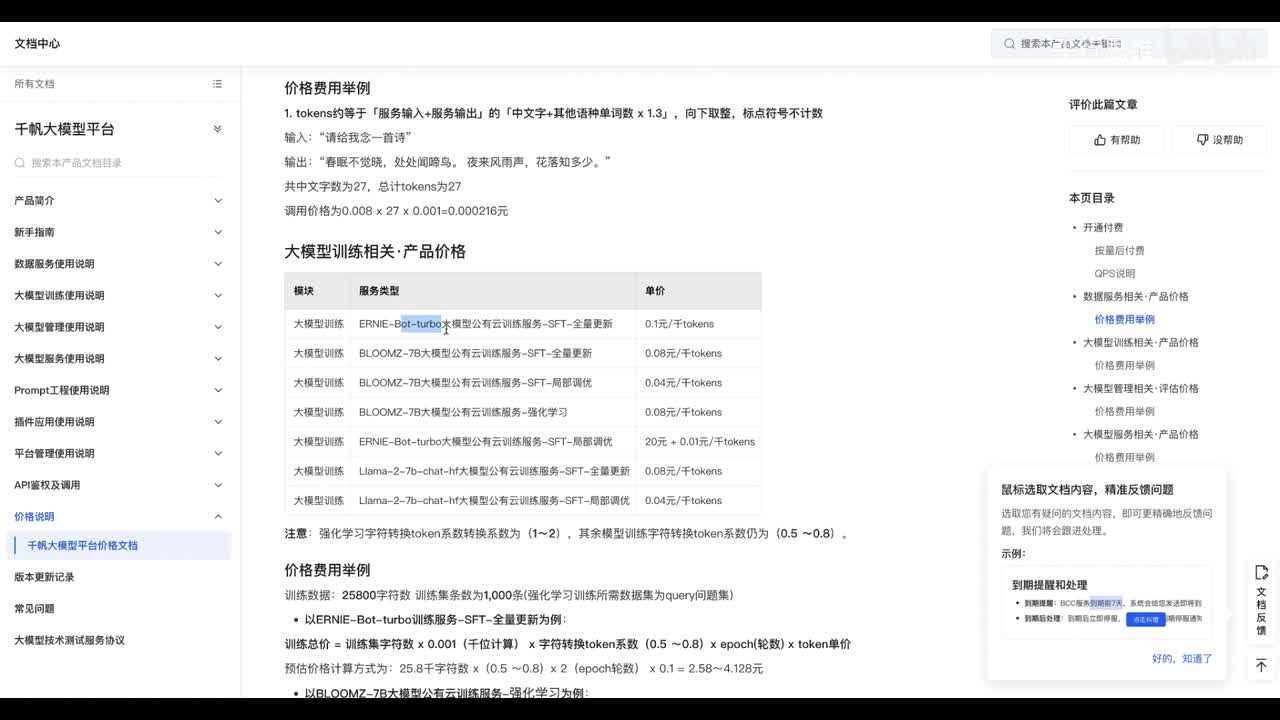Click the thumbs-up 有帮助 button
The height and width of the screenshot is (720, 1280).
pos(1116,140)
